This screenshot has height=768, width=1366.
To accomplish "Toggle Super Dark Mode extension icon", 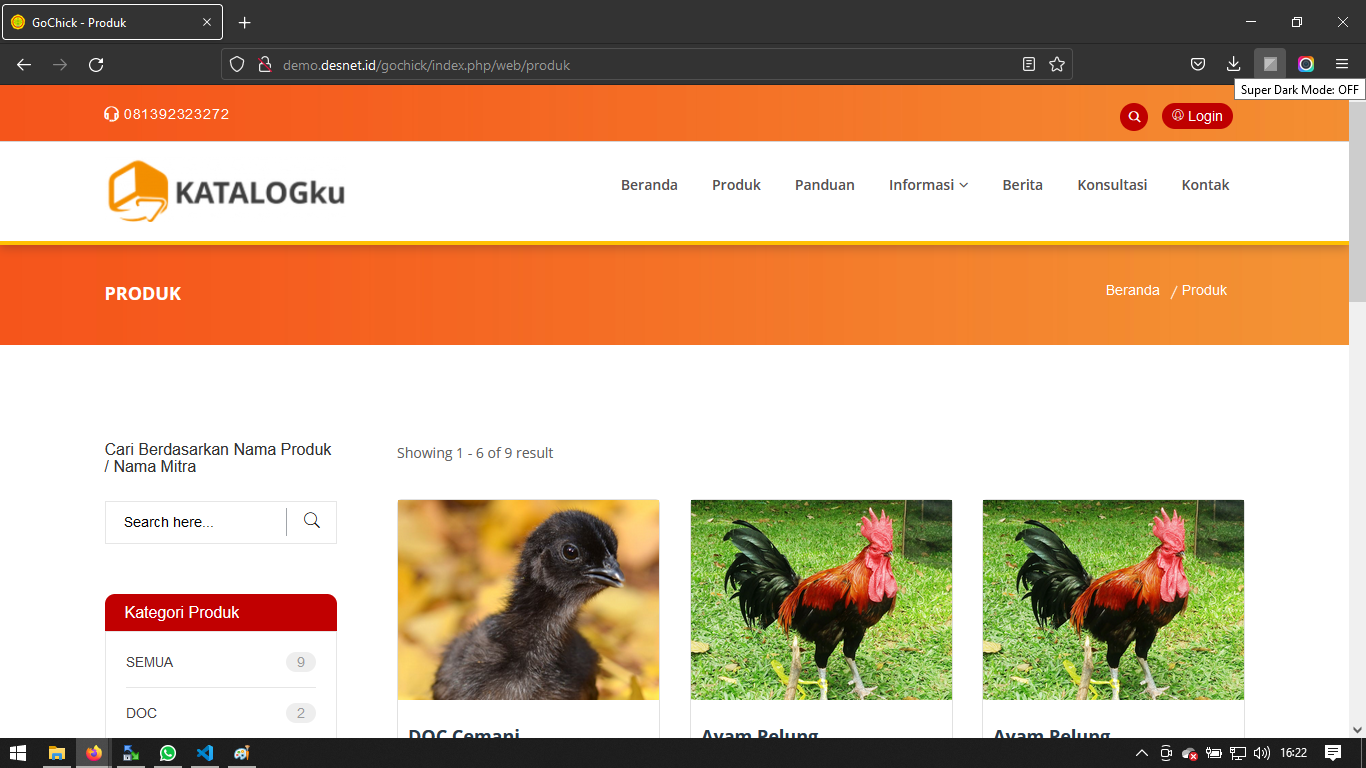I will (x=1270, y=64).
